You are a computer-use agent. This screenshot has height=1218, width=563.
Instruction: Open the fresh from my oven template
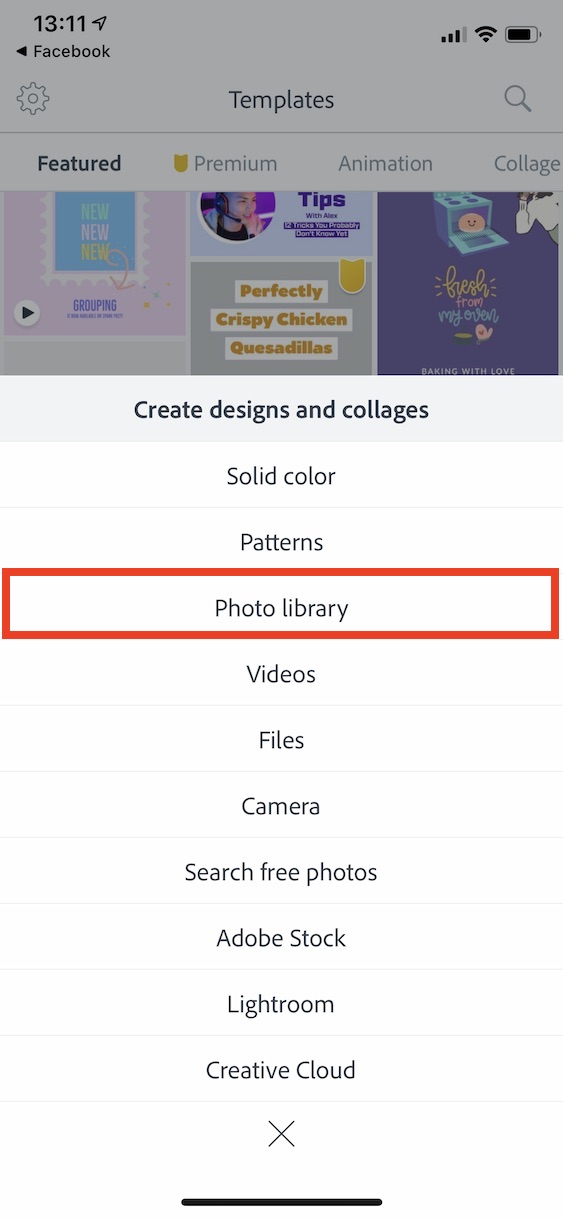tap(467, 284)
